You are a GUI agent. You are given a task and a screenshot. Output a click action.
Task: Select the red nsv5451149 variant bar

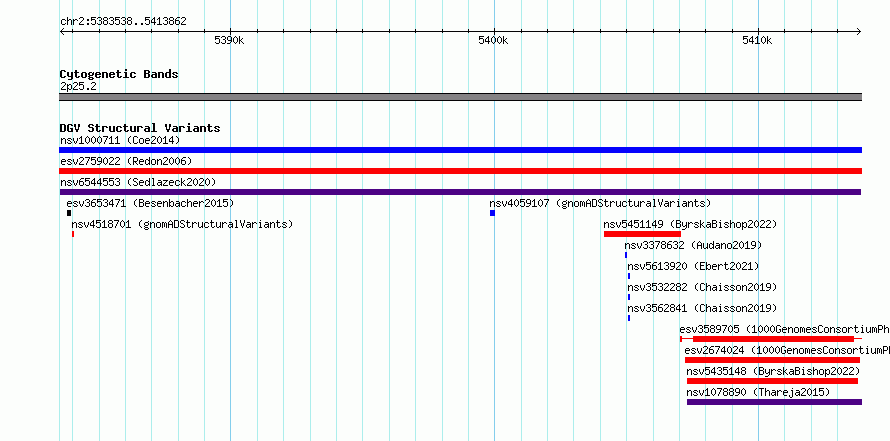(642, 234)
